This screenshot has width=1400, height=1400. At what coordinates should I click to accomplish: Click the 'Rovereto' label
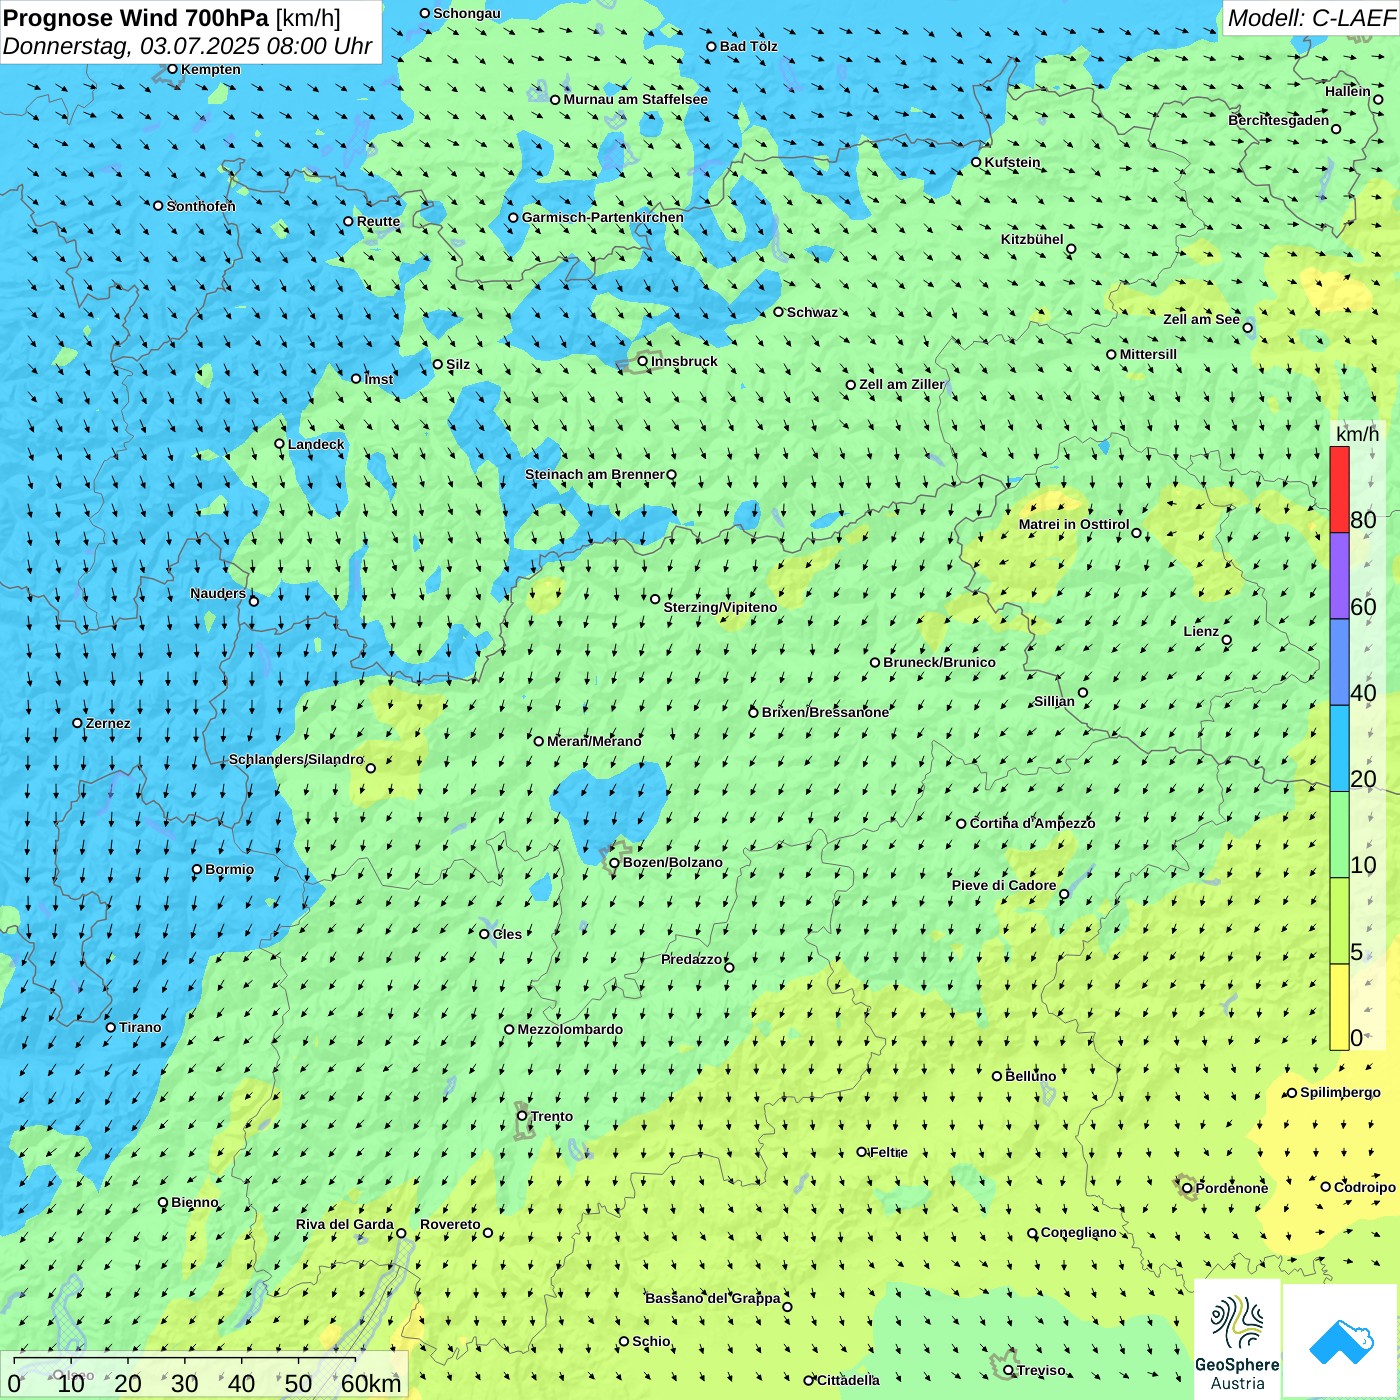click(450, 1224)
